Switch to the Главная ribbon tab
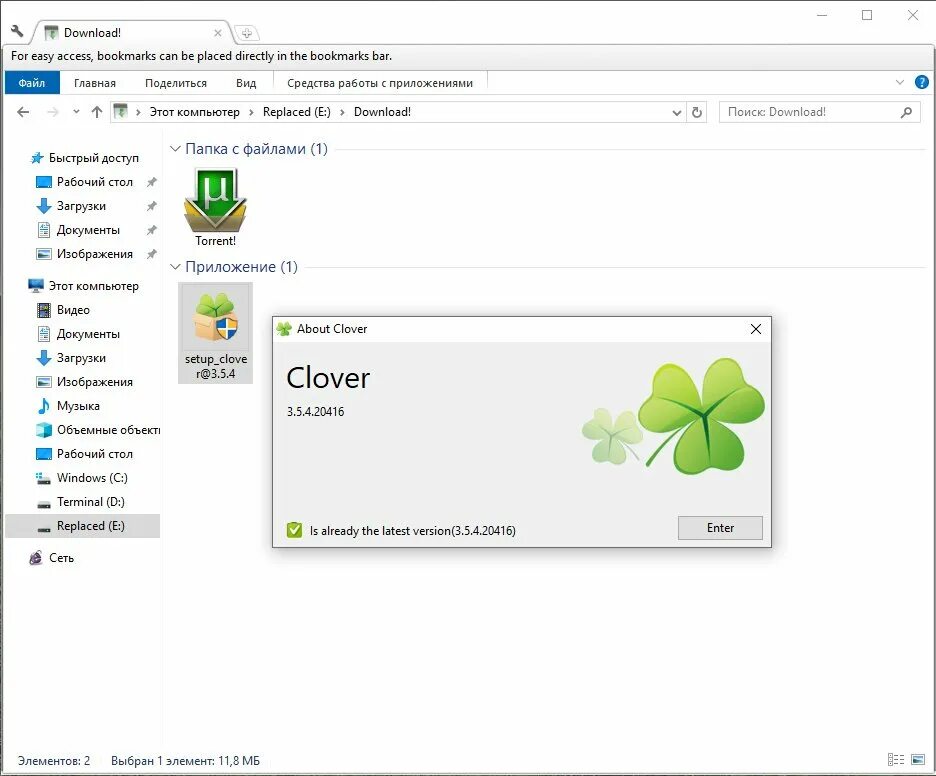The image size is (936, 776). [95, 83]
